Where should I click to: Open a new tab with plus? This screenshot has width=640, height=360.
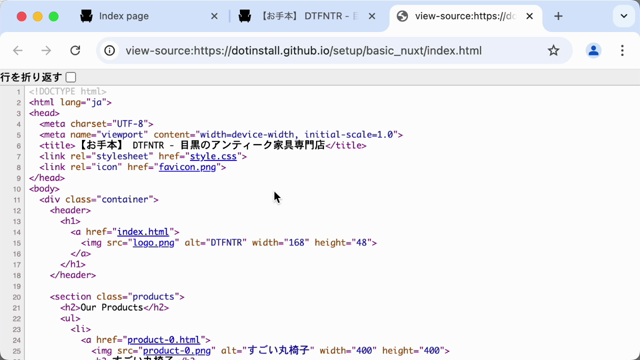click(x=558, y=16)
